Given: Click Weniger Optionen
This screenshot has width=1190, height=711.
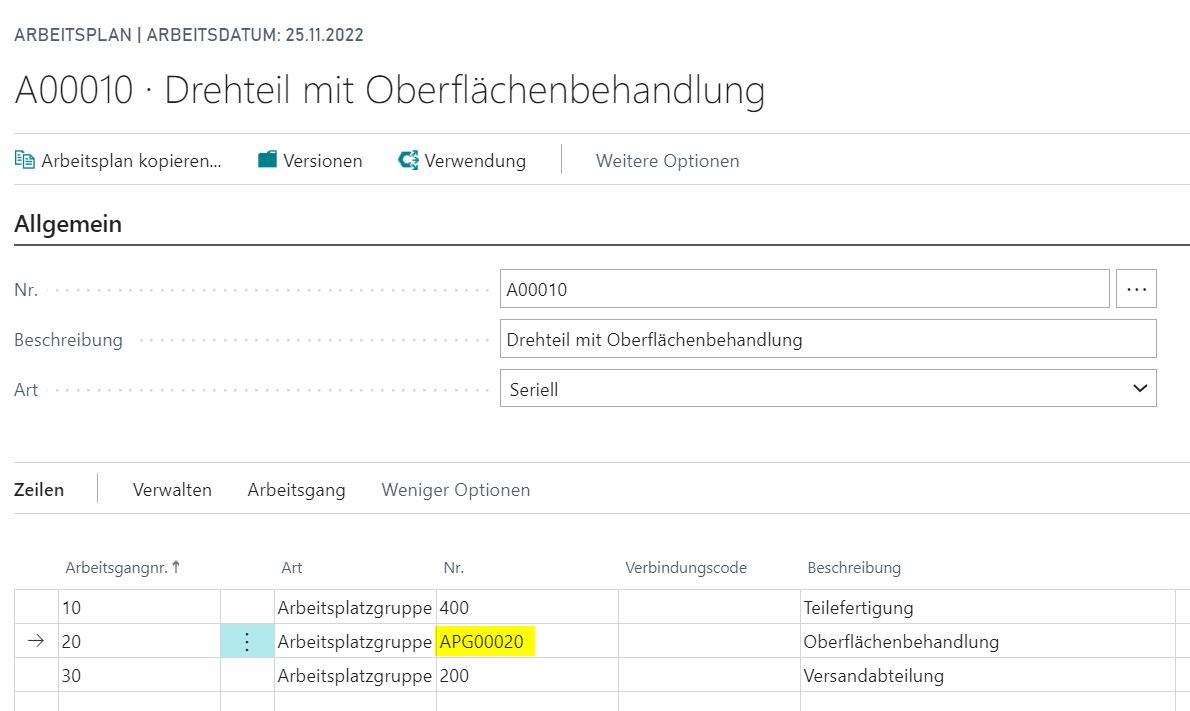Looking at the screenshot, I should [x=455, y=490].
